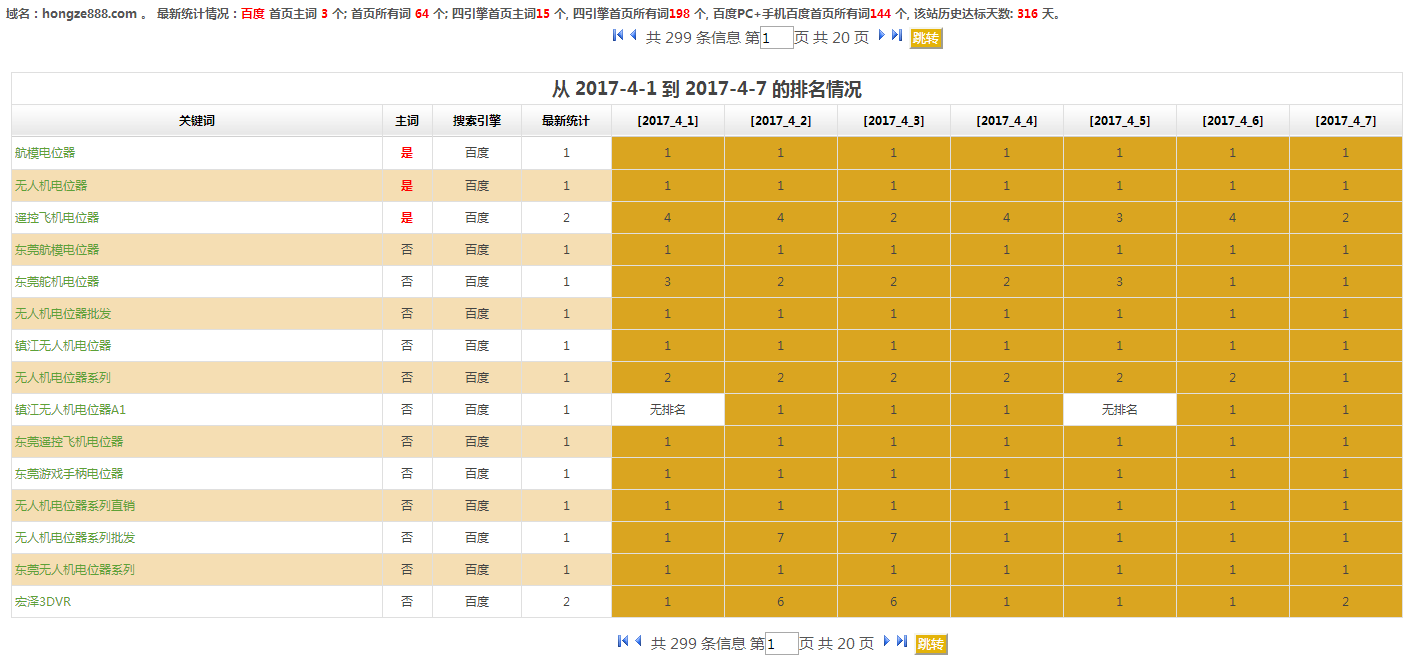Click previous-page arrow in top pagination
Screen dimensions: 1415x658
click(633, 35)
